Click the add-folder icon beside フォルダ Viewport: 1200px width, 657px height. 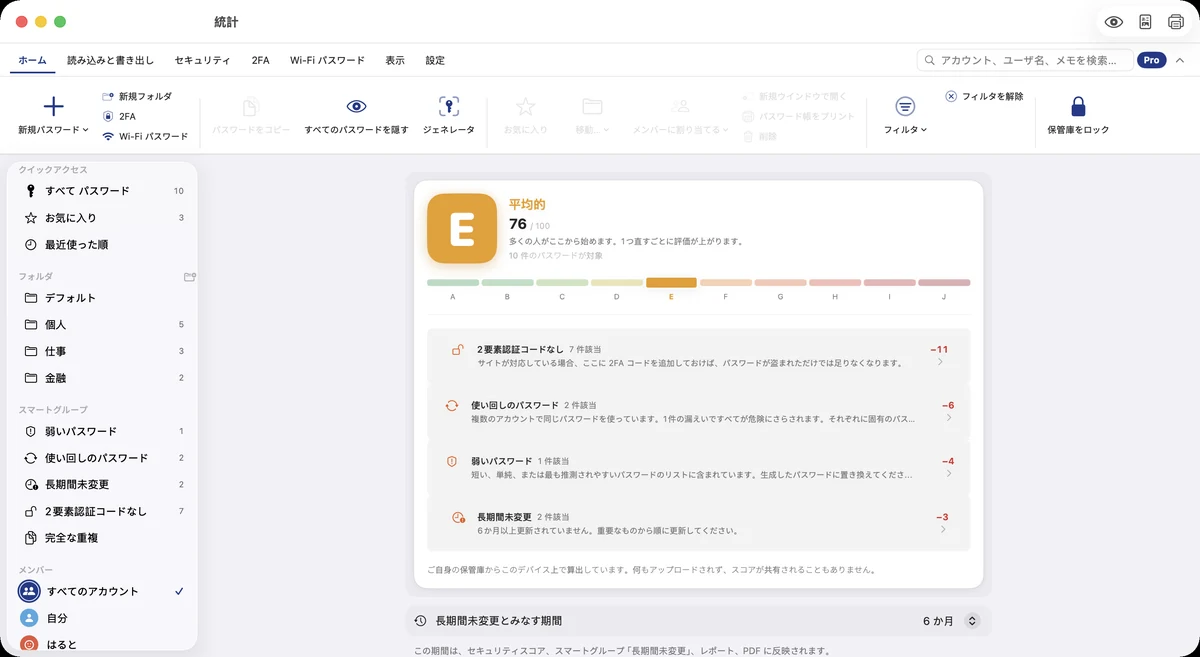189,276
